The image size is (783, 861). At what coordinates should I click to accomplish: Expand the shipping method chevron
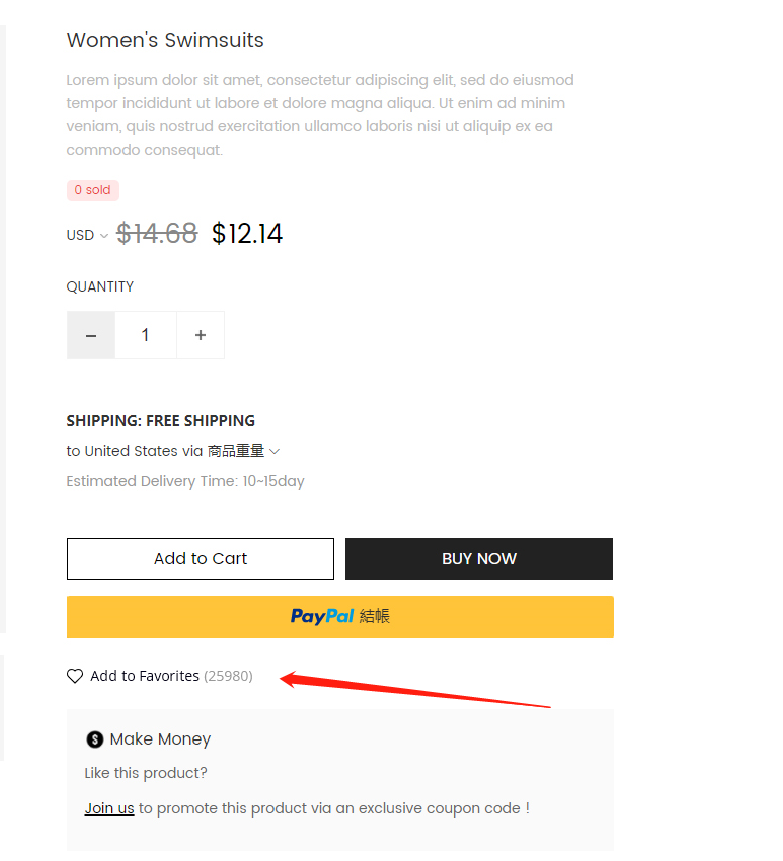pyautogui.click(x=275, y=452)
